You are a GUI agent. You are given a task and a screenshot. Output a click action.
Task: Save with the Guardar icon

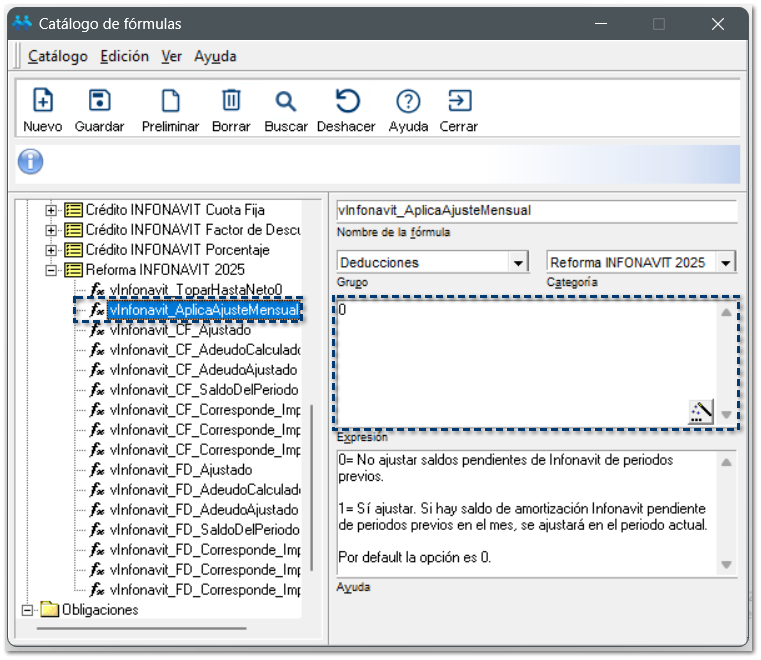(x=99, y=101)
